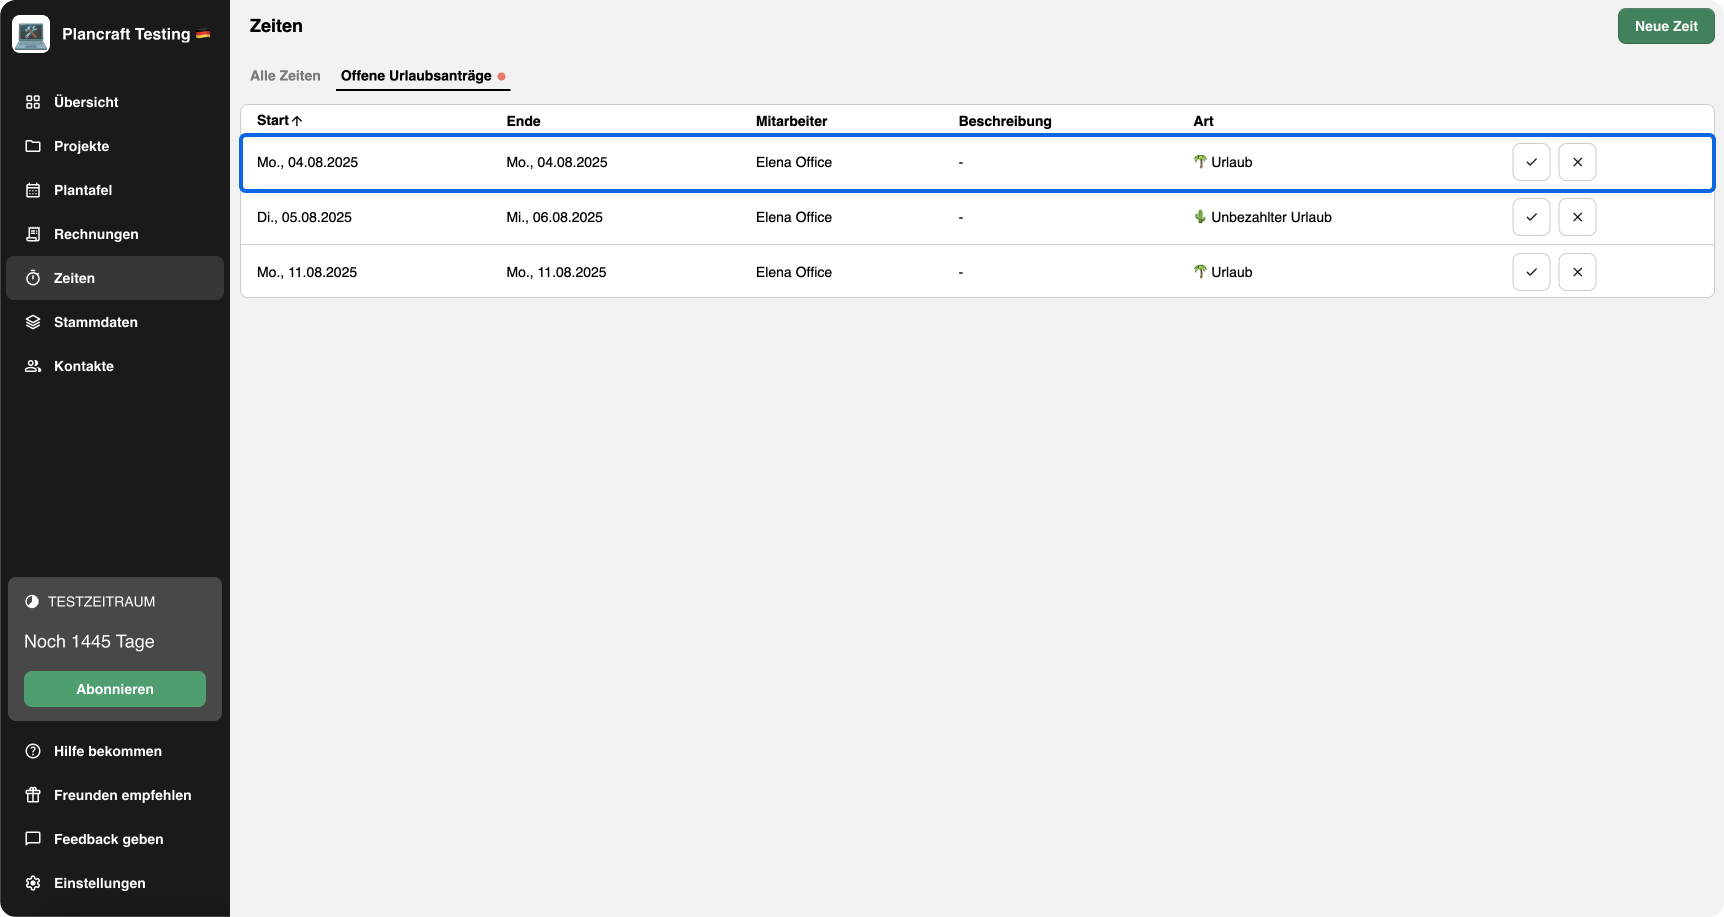Create a new entry with Neue Zeit

pyautogui.click(x=1666, y=26)
